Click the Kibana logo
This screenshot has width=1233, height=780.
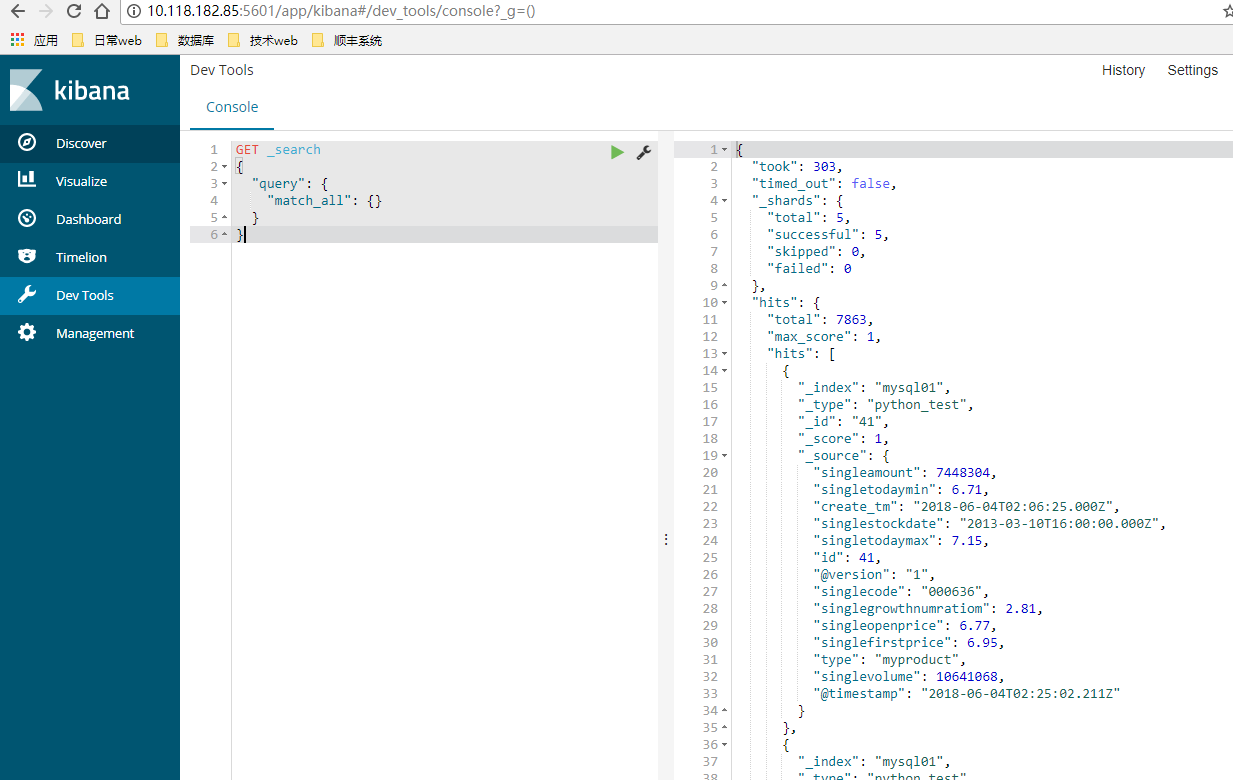[70, 90]
